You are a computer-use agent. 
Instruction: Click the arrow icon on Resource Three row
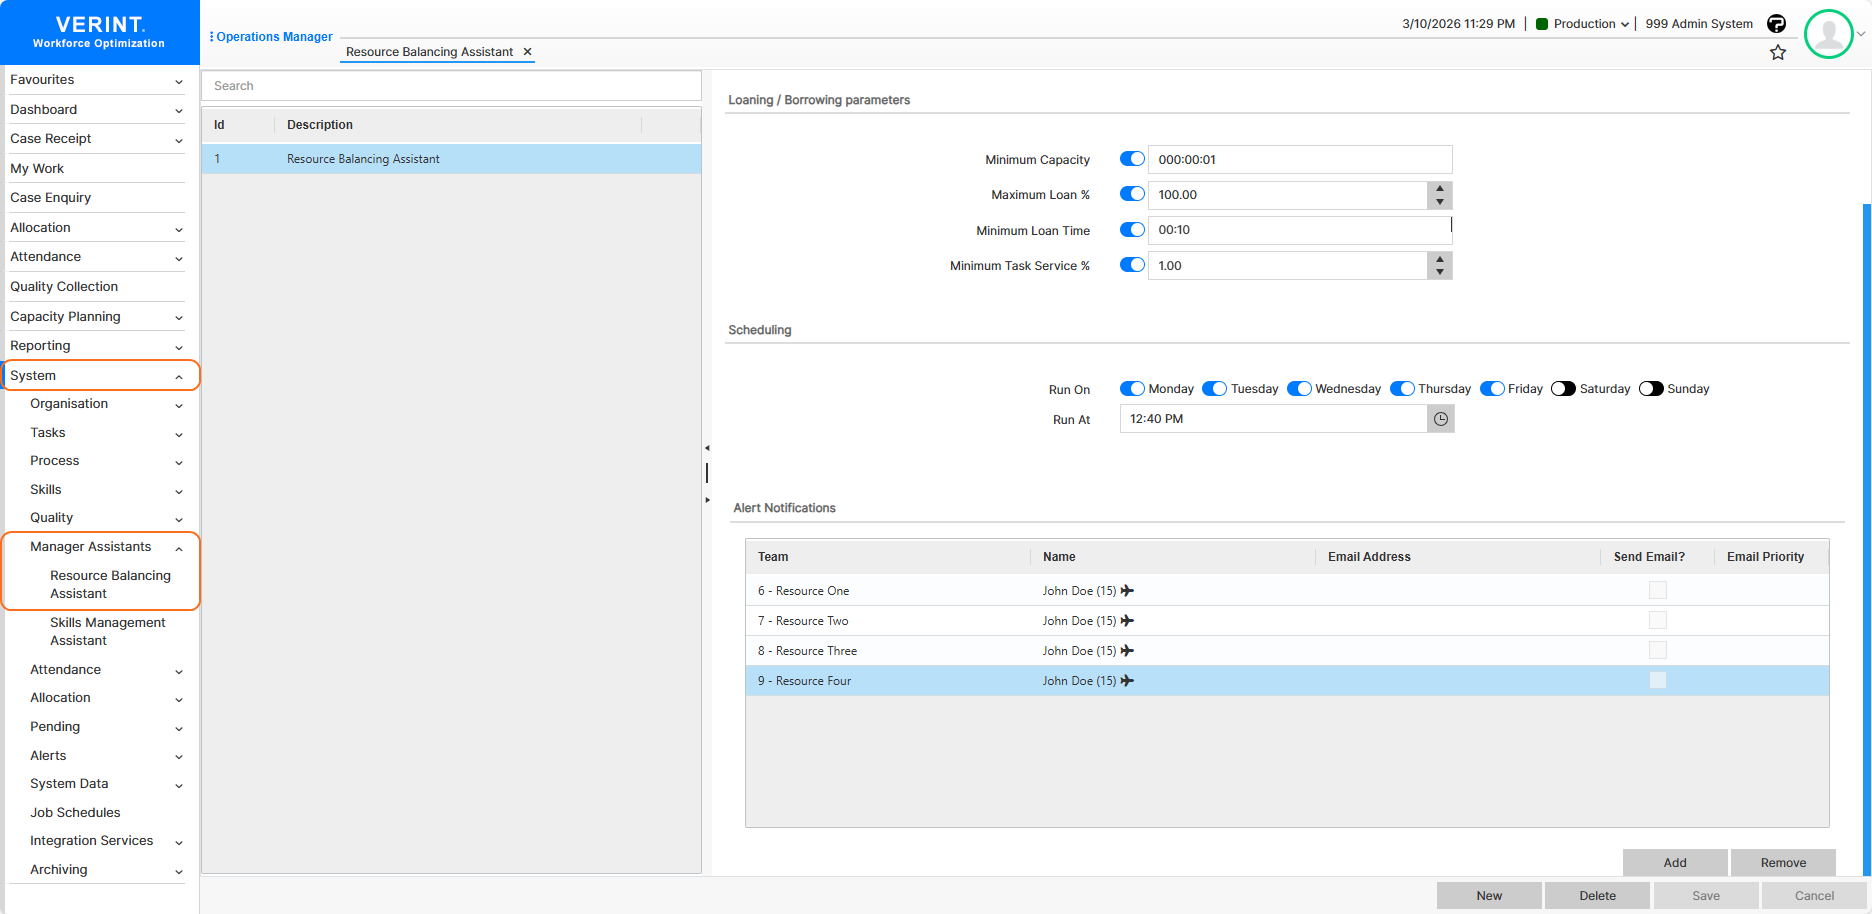pos(1127,651)
